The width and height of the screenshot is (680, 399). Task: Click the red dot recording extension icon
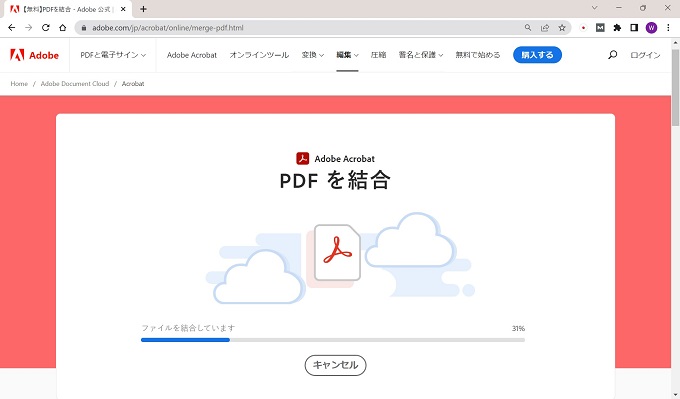click(x=583, y=28)
